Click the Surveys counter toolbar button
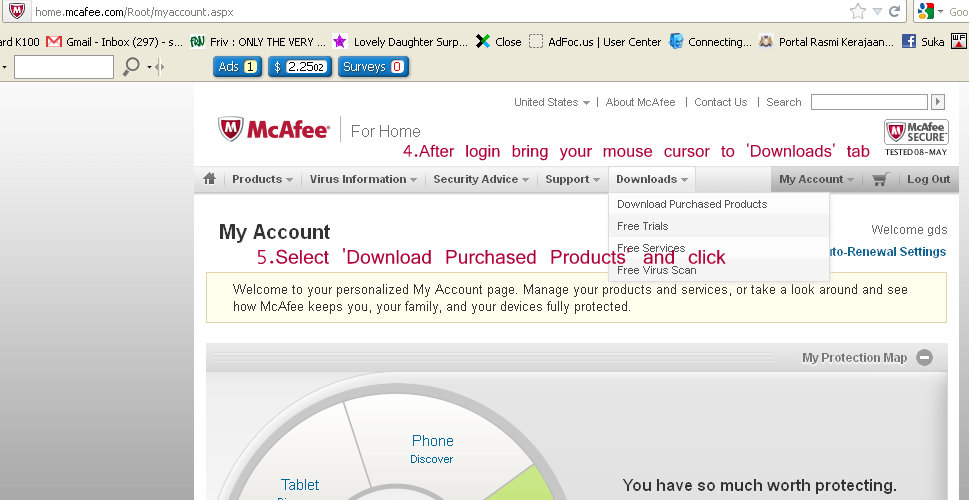Screen dimensions: 969x500 (373, 67)
